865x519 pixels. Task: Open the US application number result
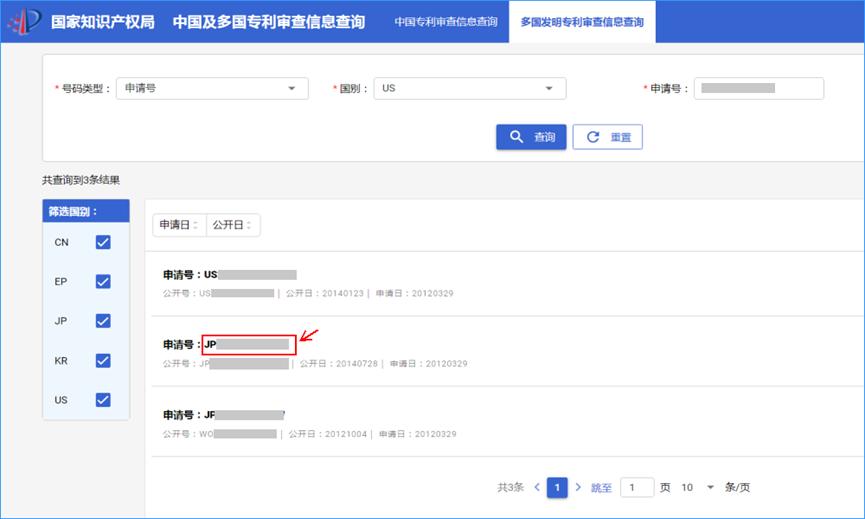pyautogui.click(x=229, y=275)
